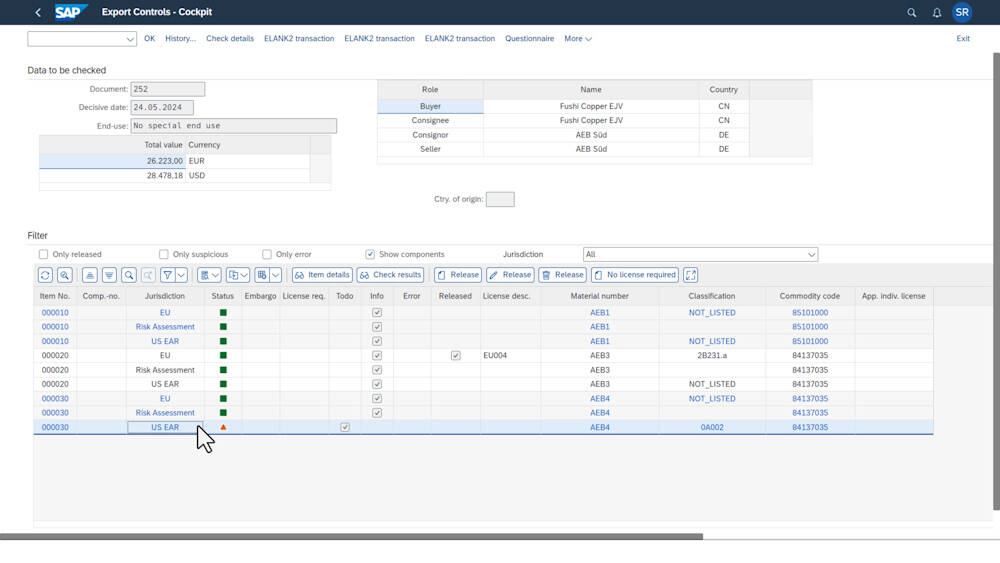This screenshot has width=1000, height=563.
Task: Open the Questionnaire menu item
Action: [529, 39]
